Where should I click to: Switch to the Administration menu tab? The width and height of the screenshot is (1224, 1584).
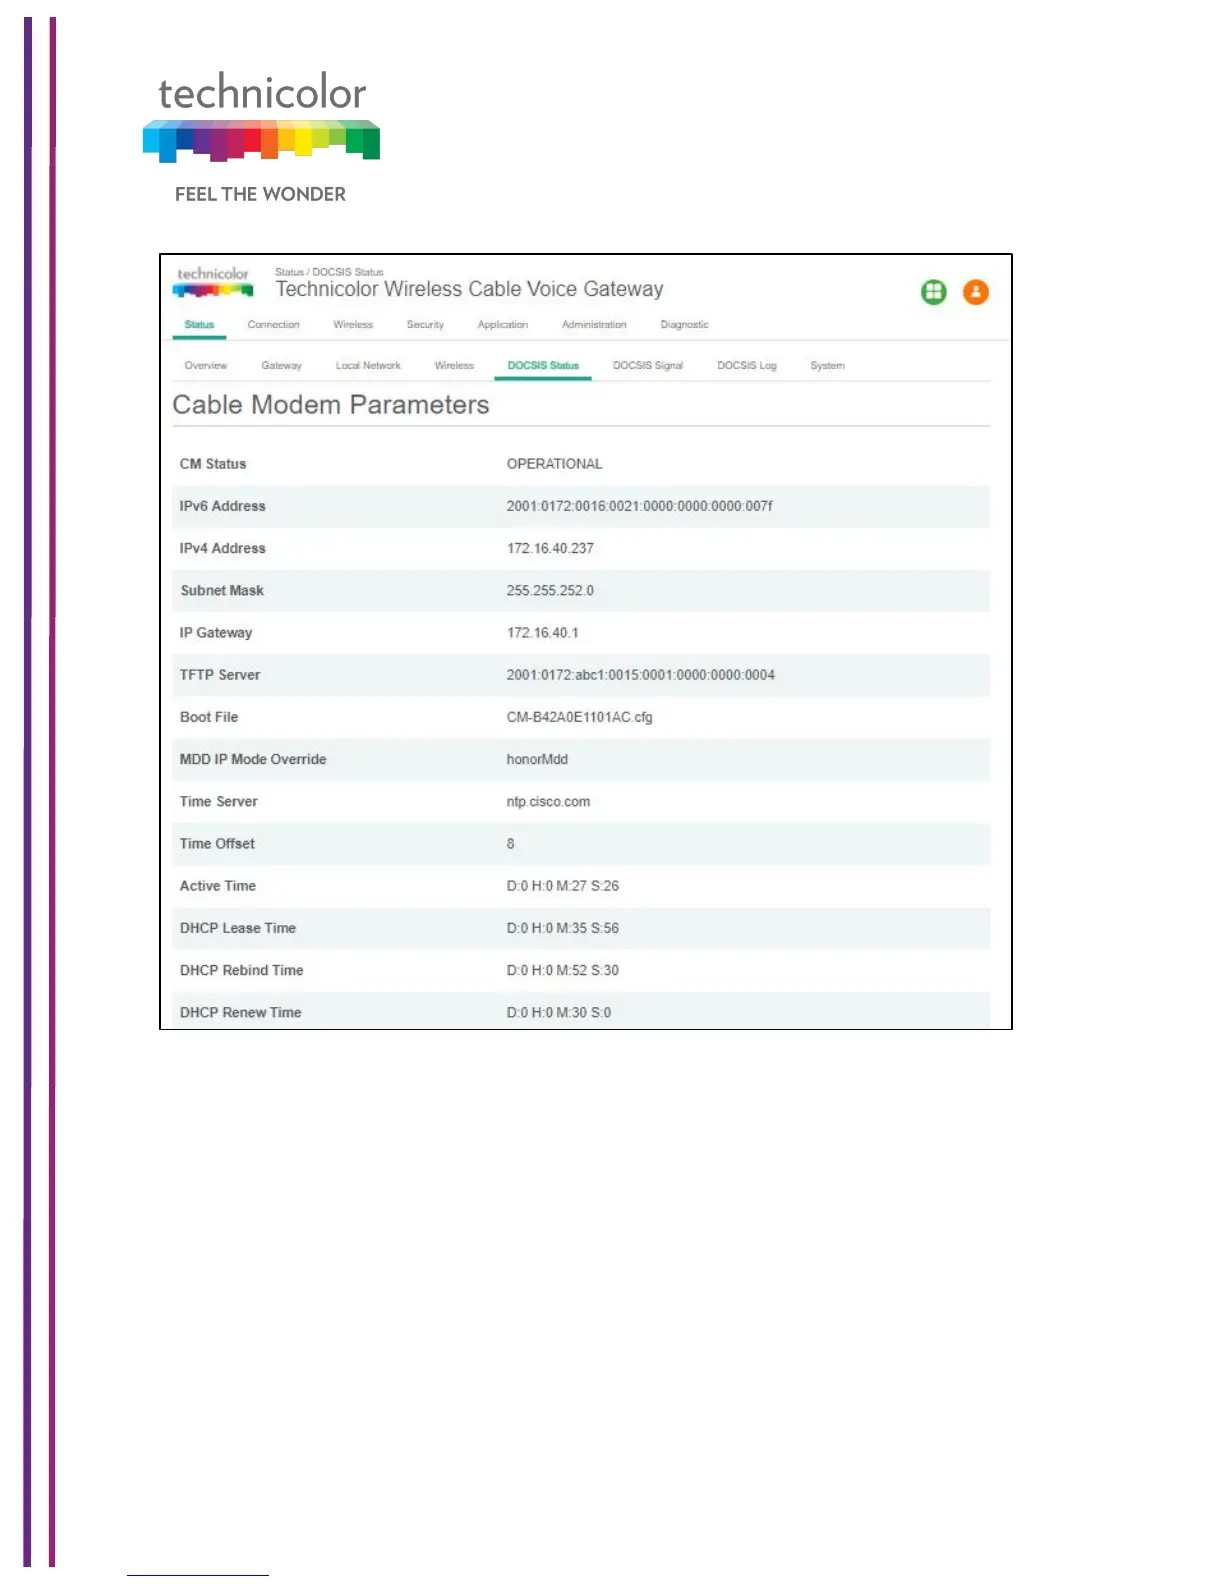click(594, 325)
